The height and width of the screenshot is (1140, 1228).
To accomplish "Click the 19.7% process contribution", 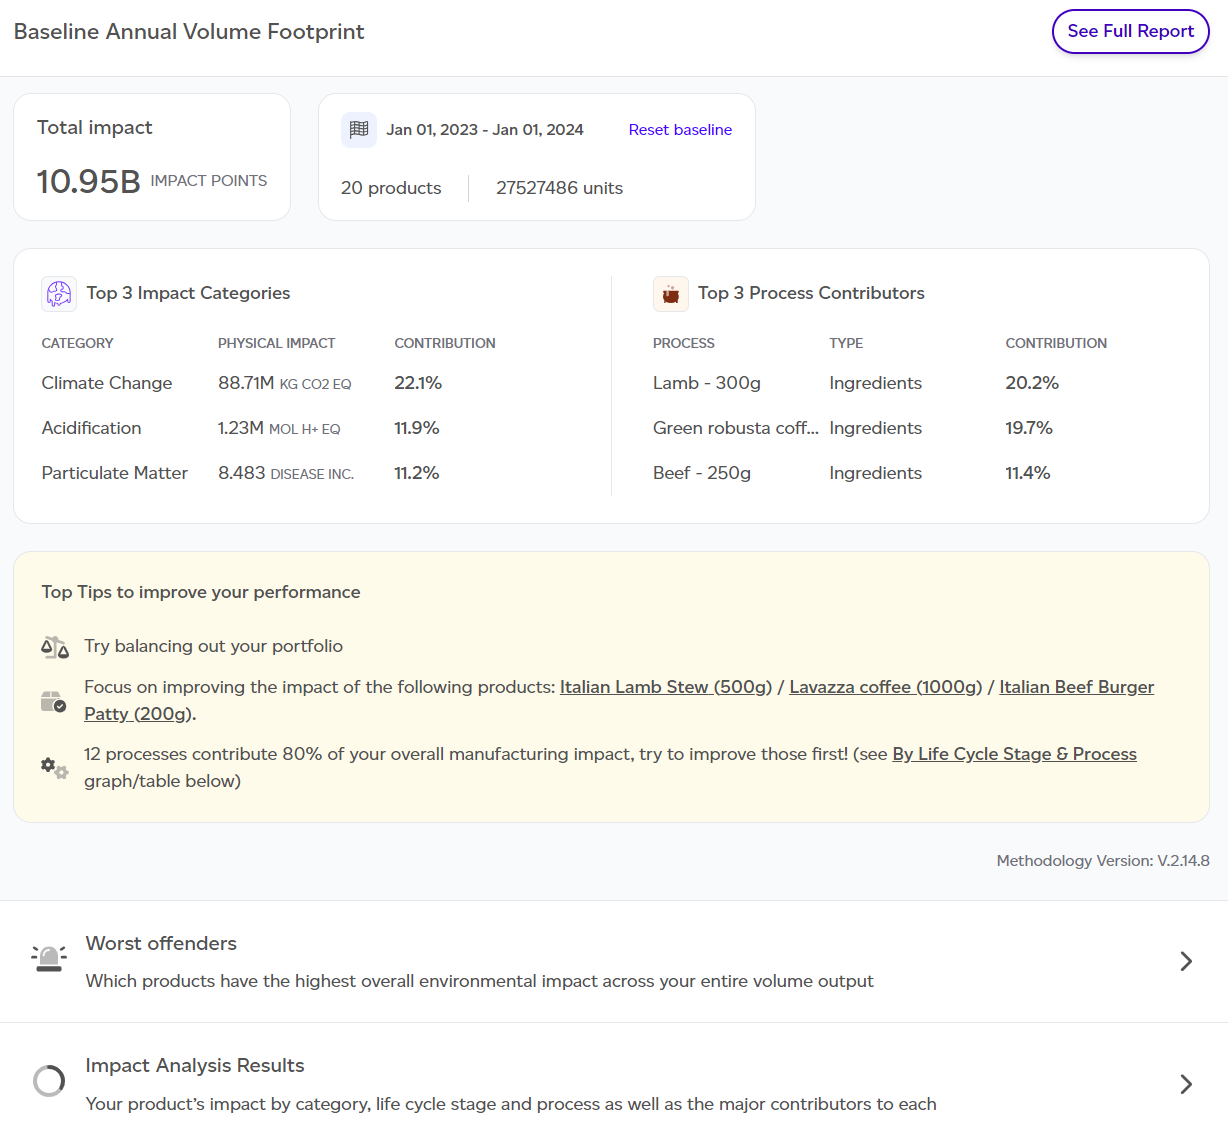I will (1029, 428).
